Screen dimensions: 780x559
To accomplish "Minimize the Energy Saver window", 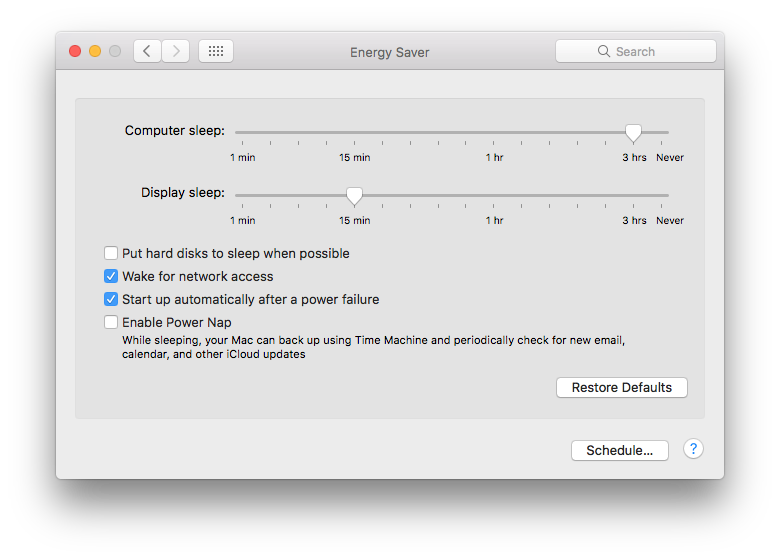I will tap(95, 51).
